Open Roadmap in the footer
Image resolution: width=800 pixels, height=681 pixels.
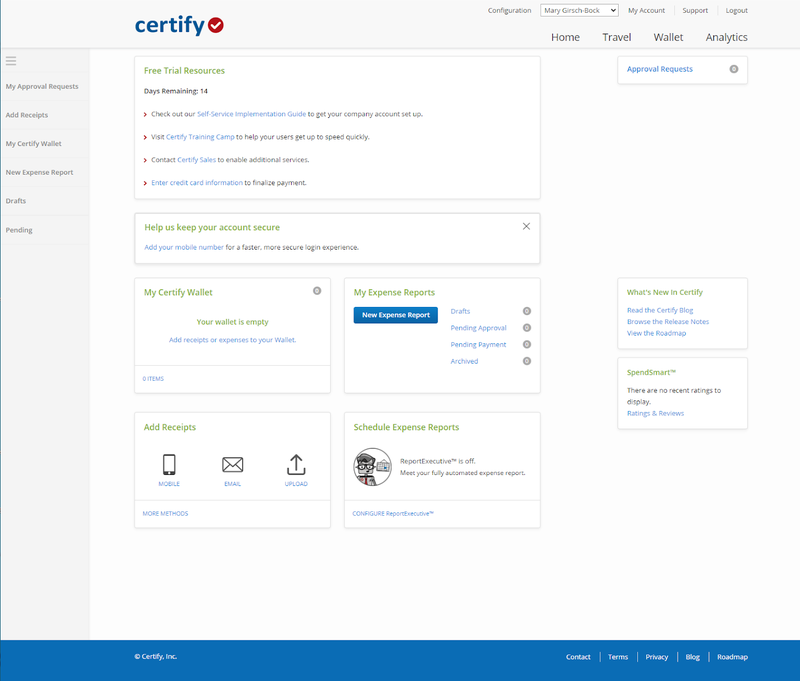[732, 657]
